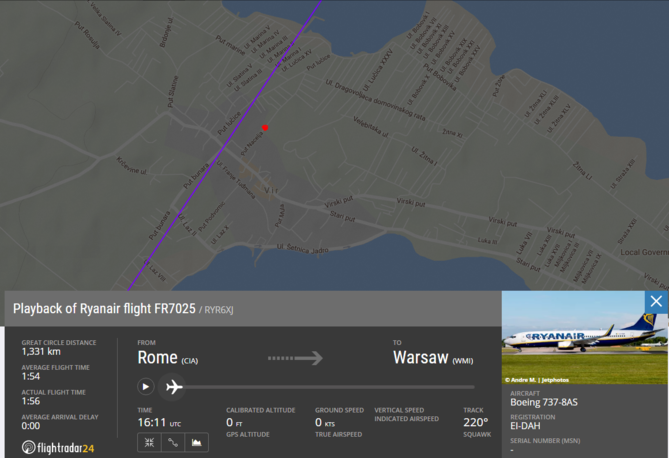Open the Ryanair aircraft photo

[x=585, y=337]
